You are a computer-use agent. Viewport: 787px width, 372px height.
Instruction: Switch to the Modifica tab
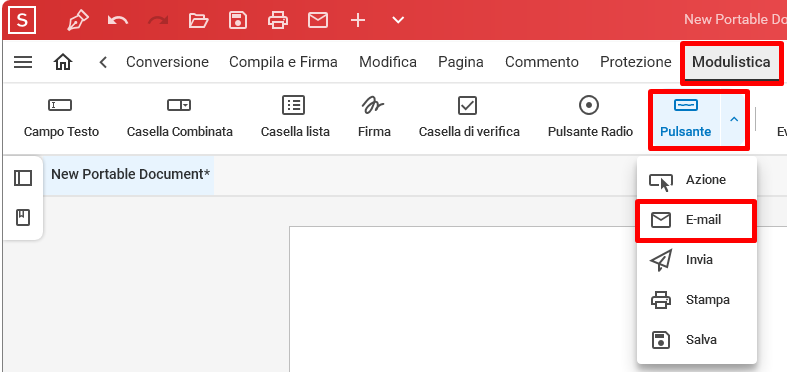coord(388,62)
